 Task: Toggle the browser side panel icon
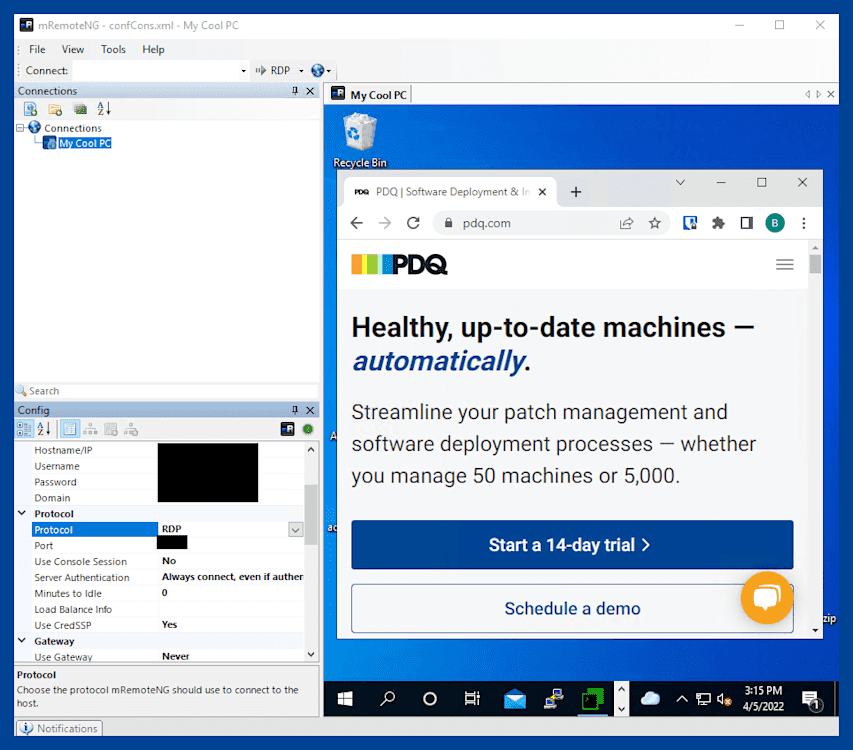pos(746,223)
